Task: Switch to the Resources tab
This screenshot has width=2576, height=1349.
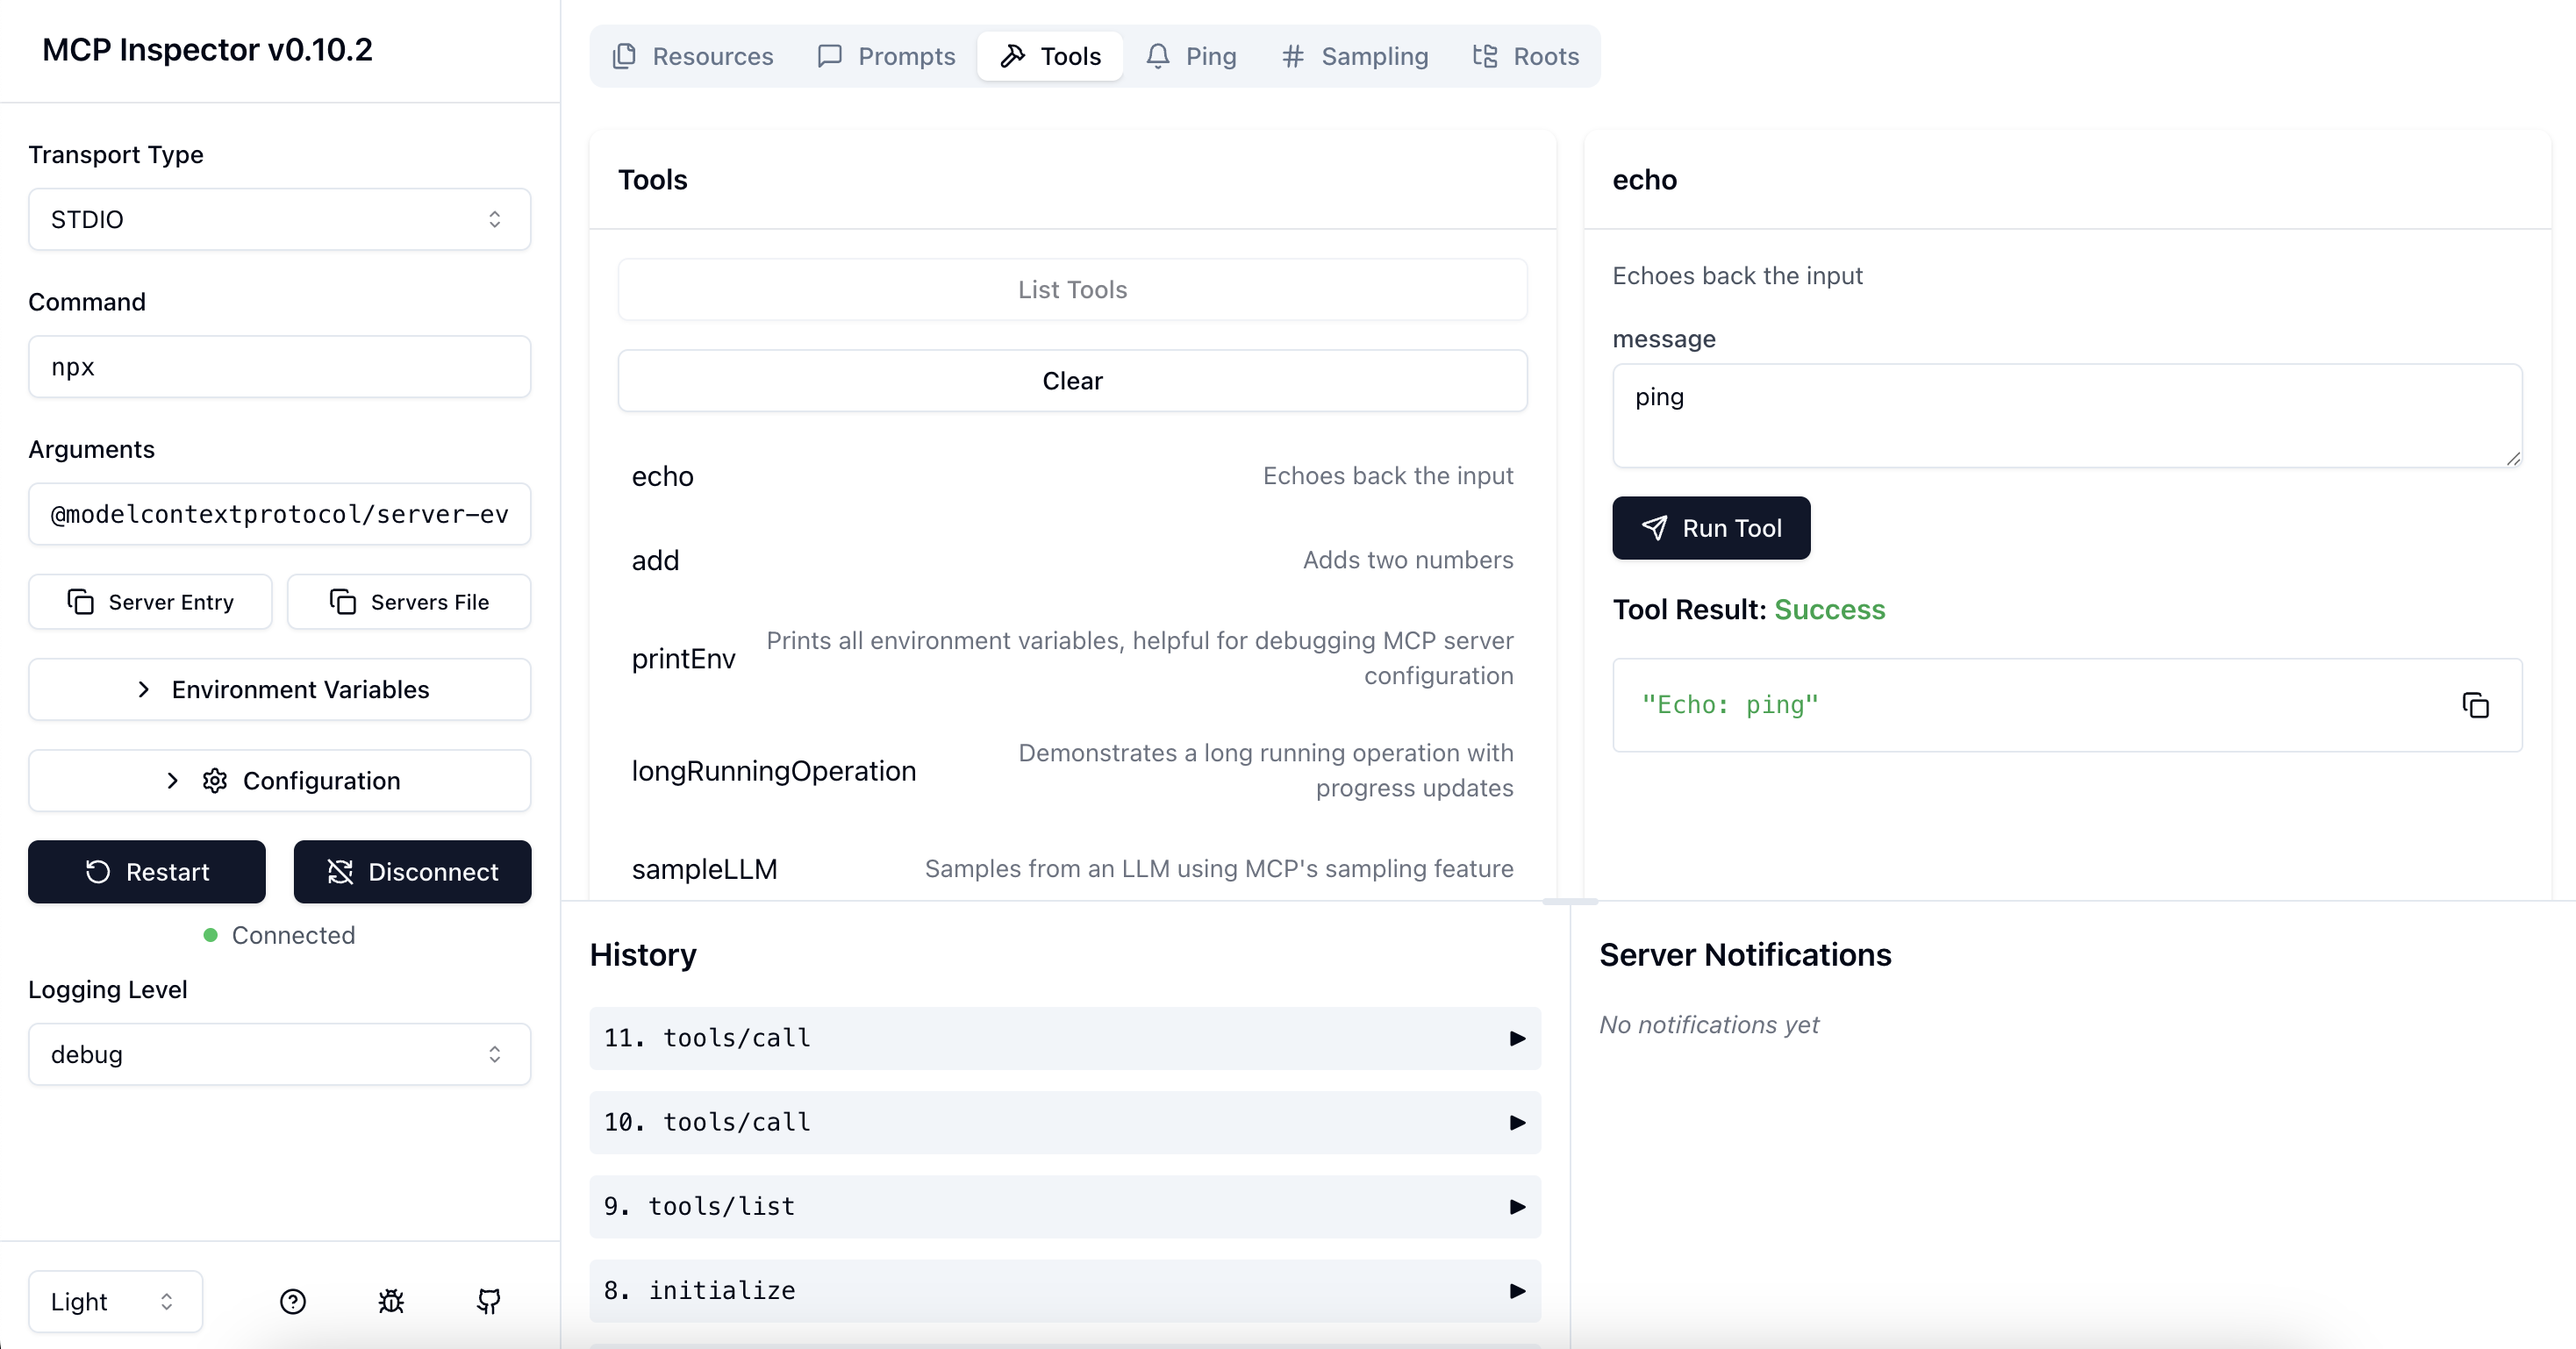Action: 692,56
